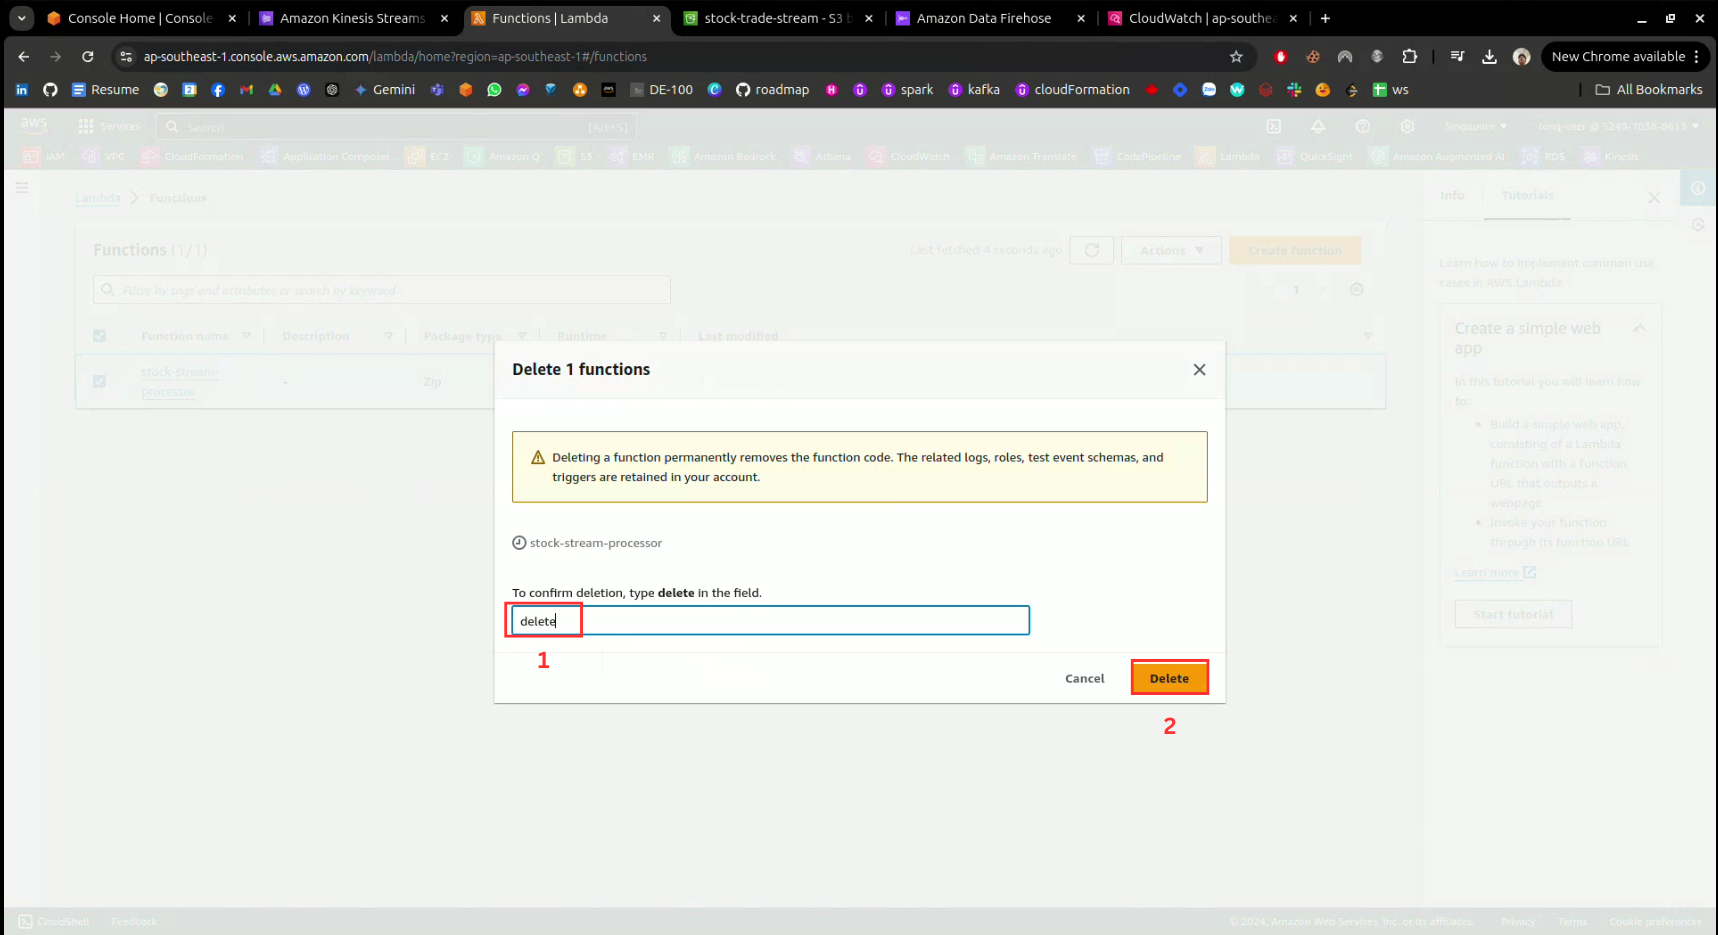Click the orange Delete confirmation button
1718x935 pixels.
point(1169,678)
